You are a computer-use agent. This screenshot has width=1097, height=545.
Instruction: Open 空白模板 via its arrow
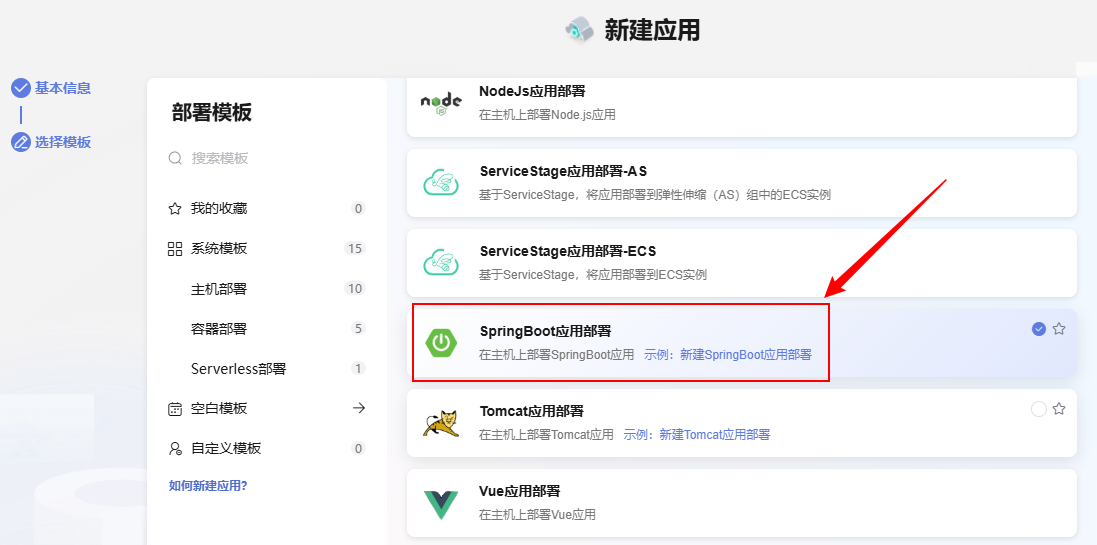(x=359, y=408)
